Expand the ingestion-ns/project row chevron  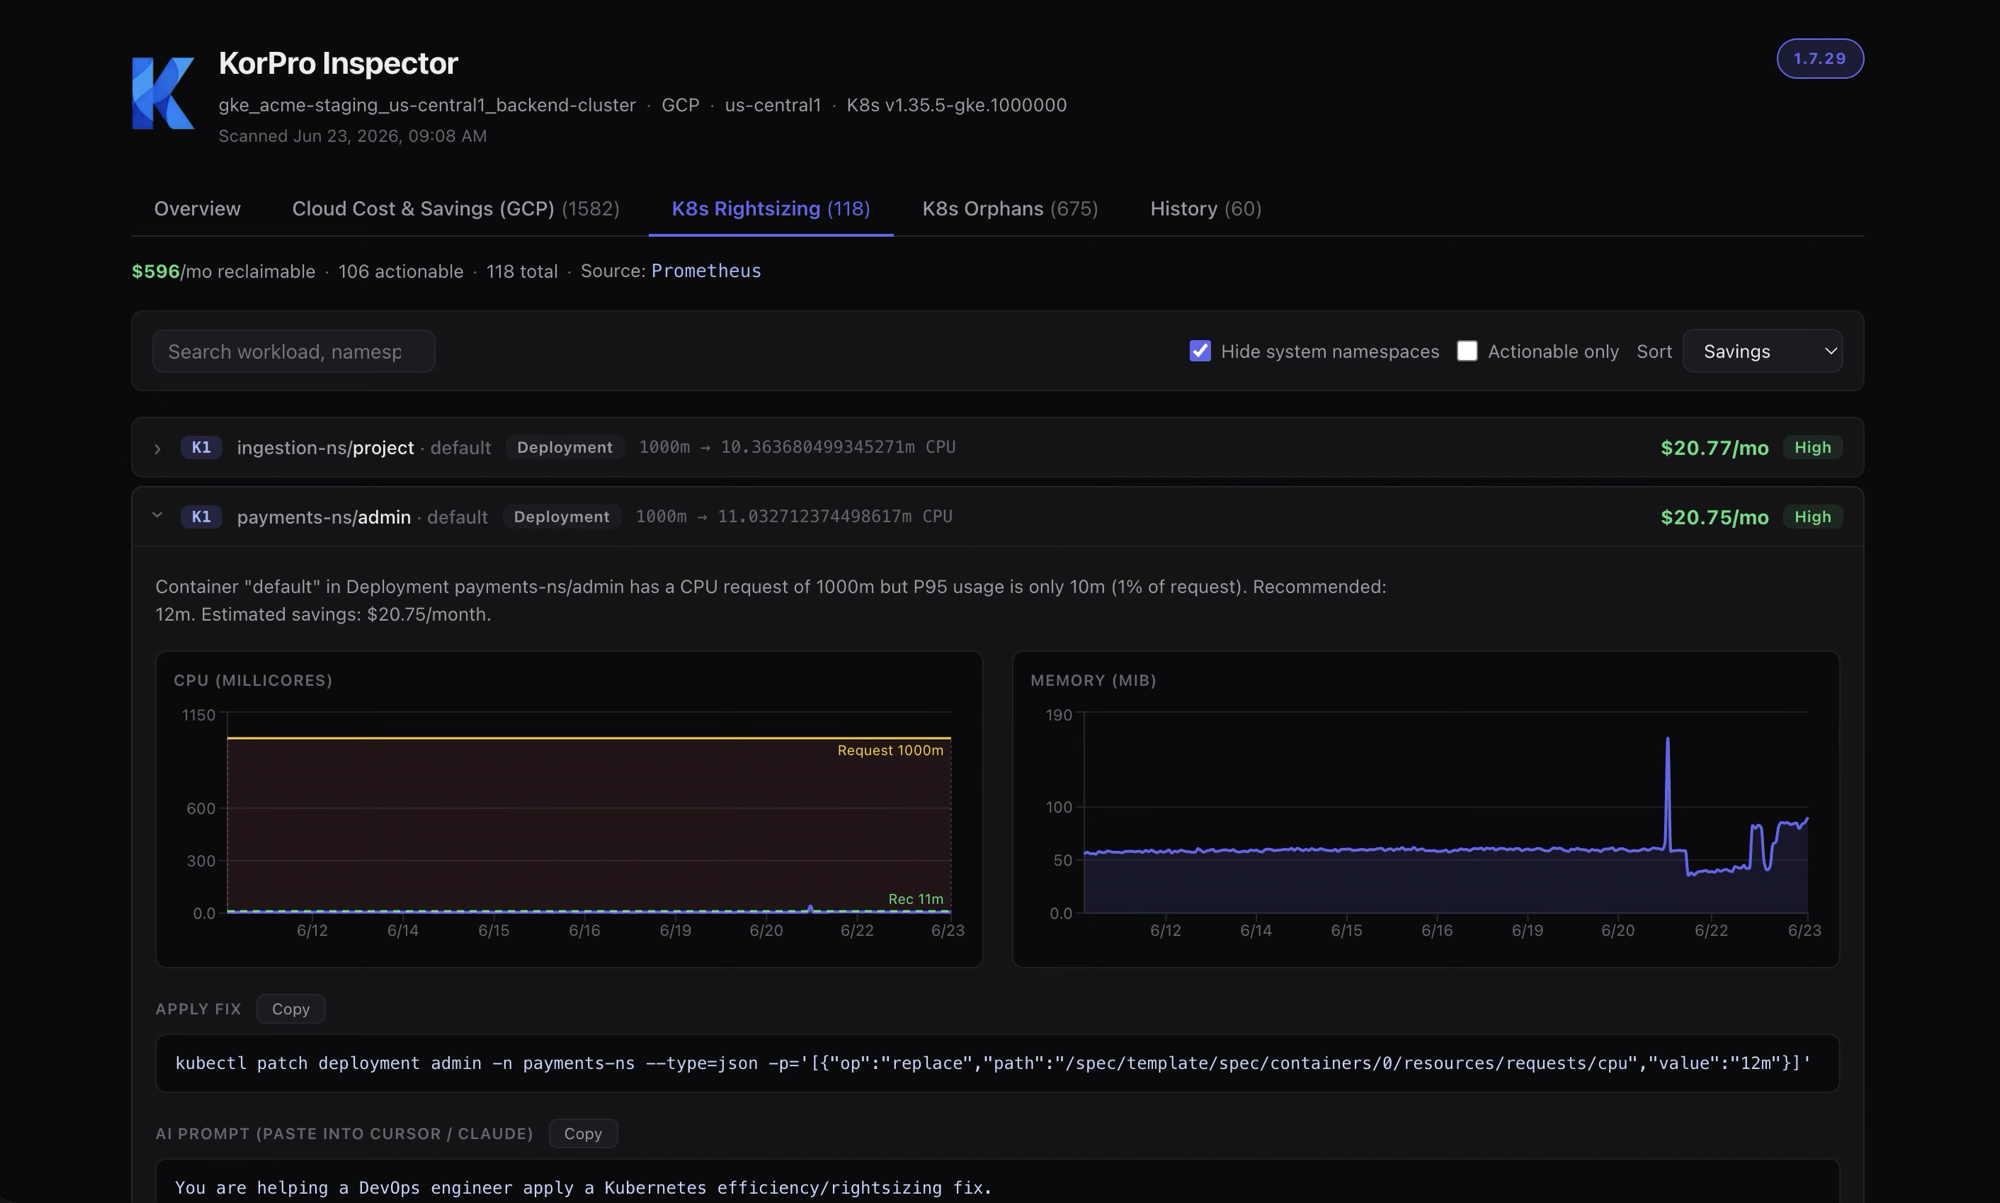click(157, 448)
